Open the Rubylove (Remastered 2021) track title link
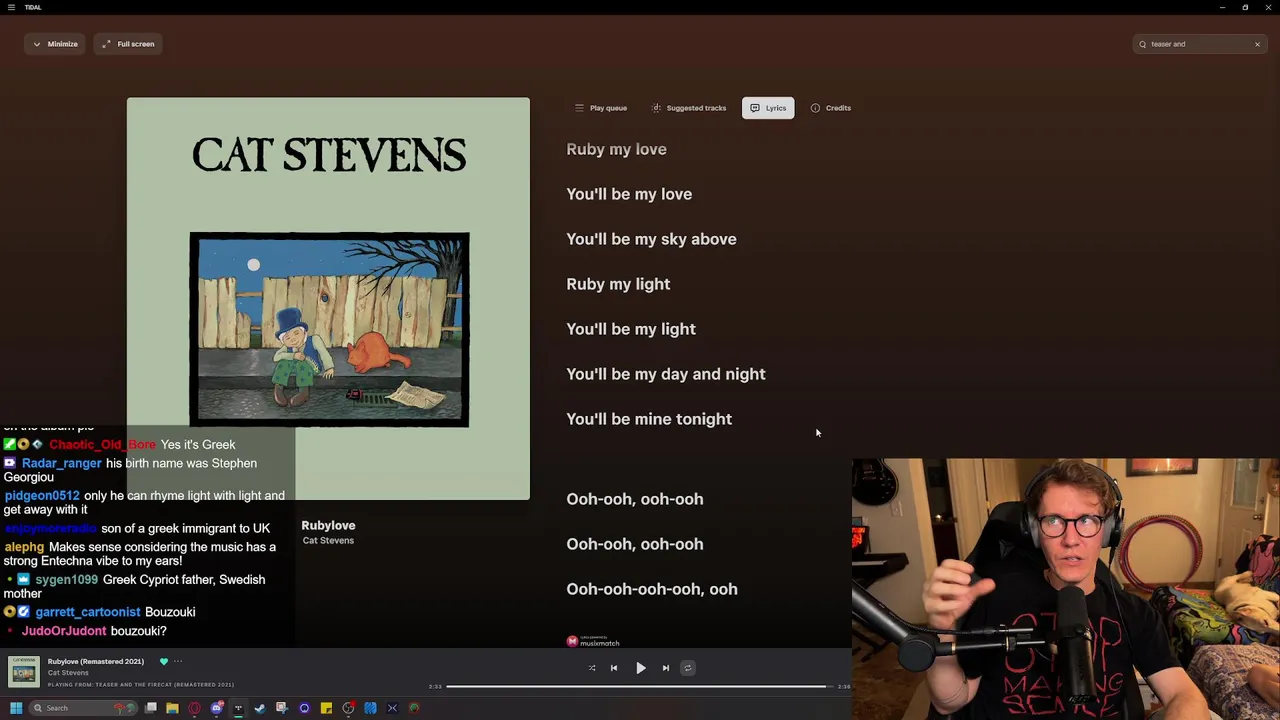The width and height of the screenshot is (1280, 720). (x=96, y=661)
